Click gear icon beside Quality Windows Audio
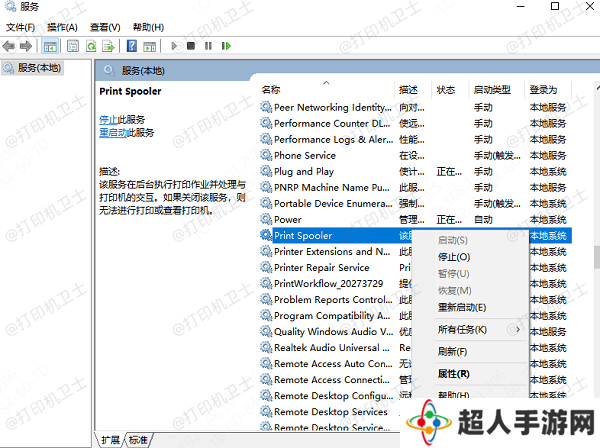Screen dimensions: 600x448 click(266, 331)
